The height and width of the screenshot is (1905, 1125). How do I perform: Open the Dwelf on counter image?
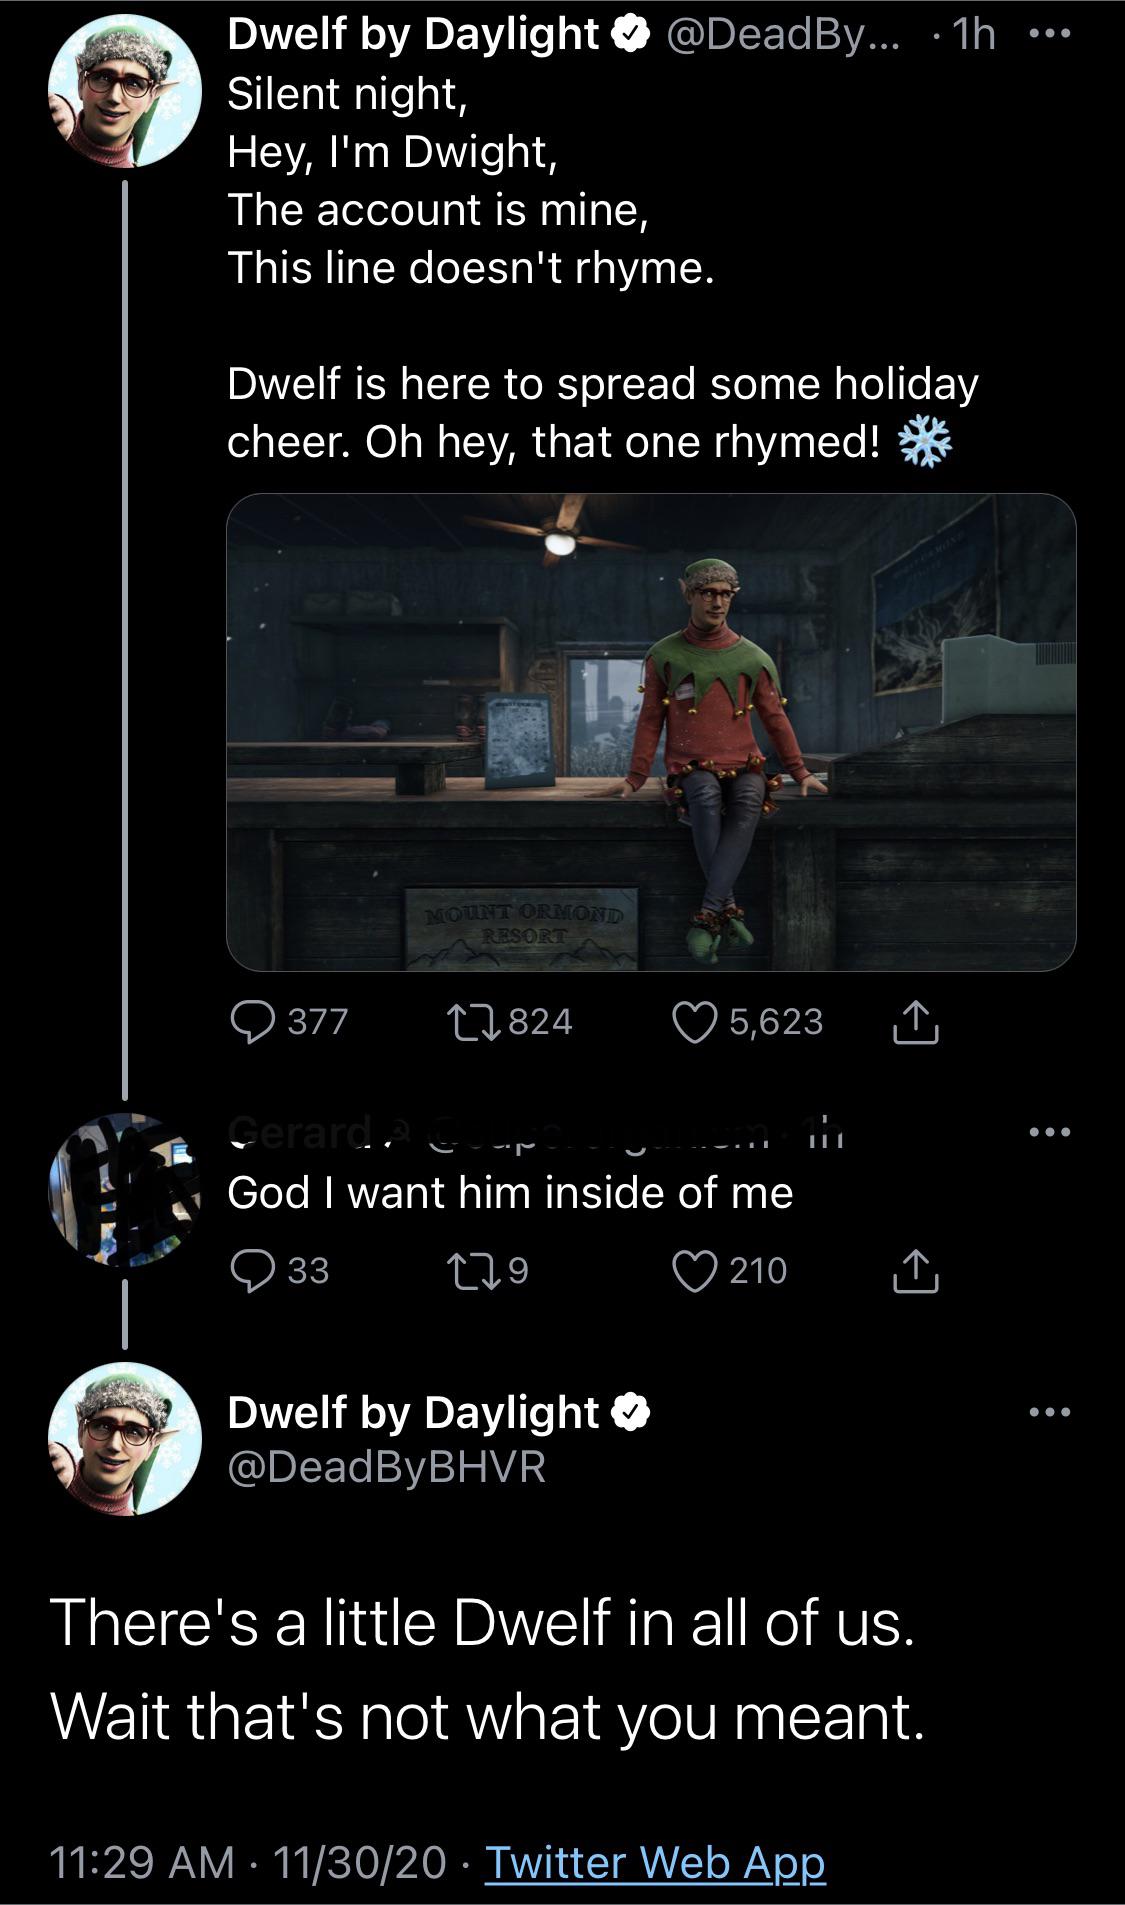pyautogui.click(x=651, y=732)
